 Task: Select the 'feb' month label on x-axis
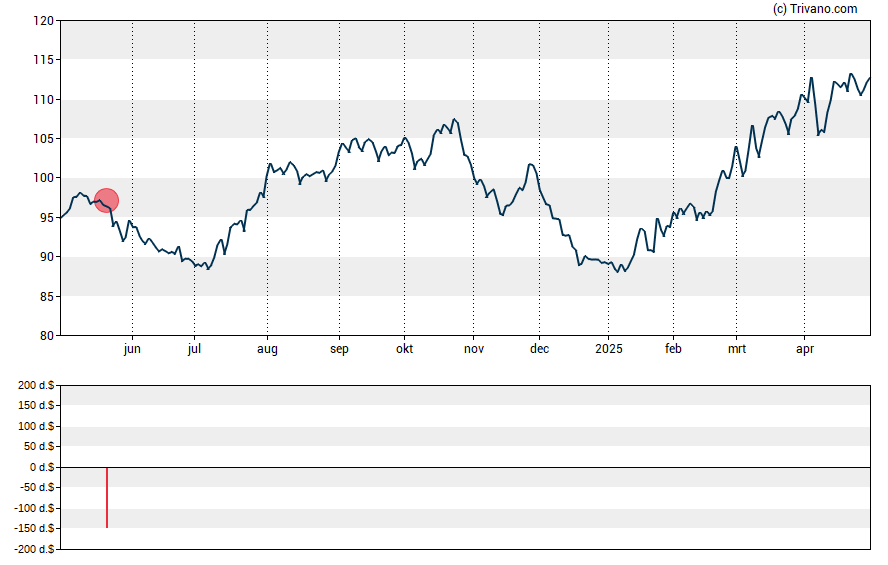click(673, 349)
